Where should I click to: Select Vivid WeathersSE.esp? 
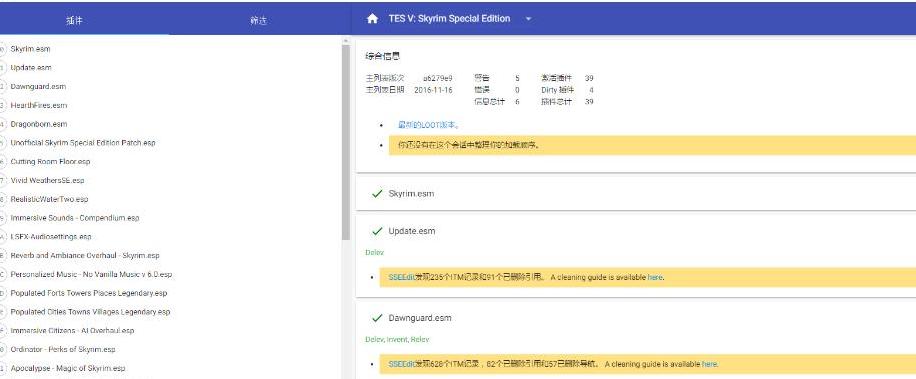pyautogui.click(x=47, y=180)
